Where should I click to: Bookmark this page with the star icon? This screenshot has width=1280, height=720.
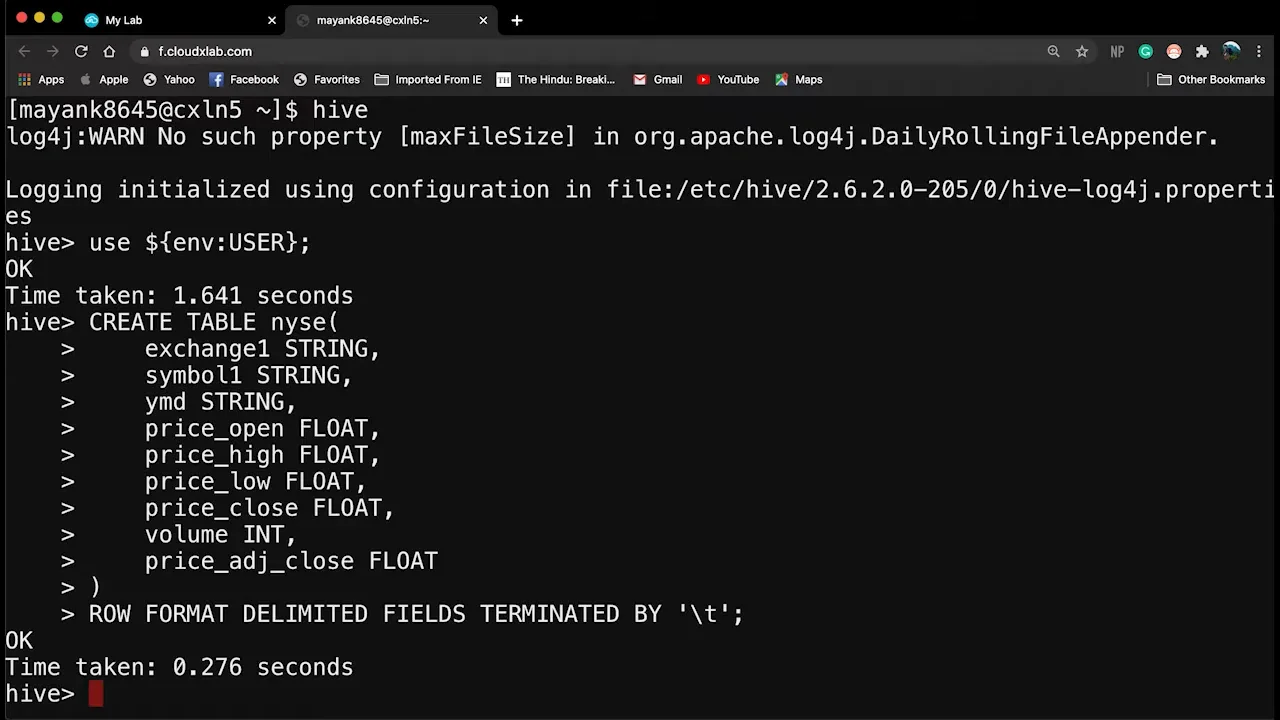pos(1082,51)
